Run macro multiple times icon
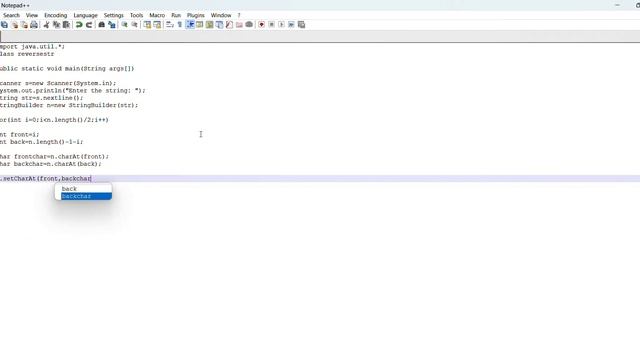The image size is (640, 360). pyautogui.click(x=291, y=24)
